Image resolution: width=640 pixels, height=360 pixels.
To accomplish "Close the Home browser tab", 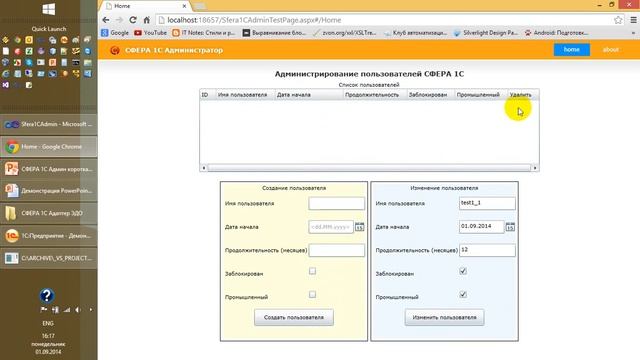I will [184, 6].
